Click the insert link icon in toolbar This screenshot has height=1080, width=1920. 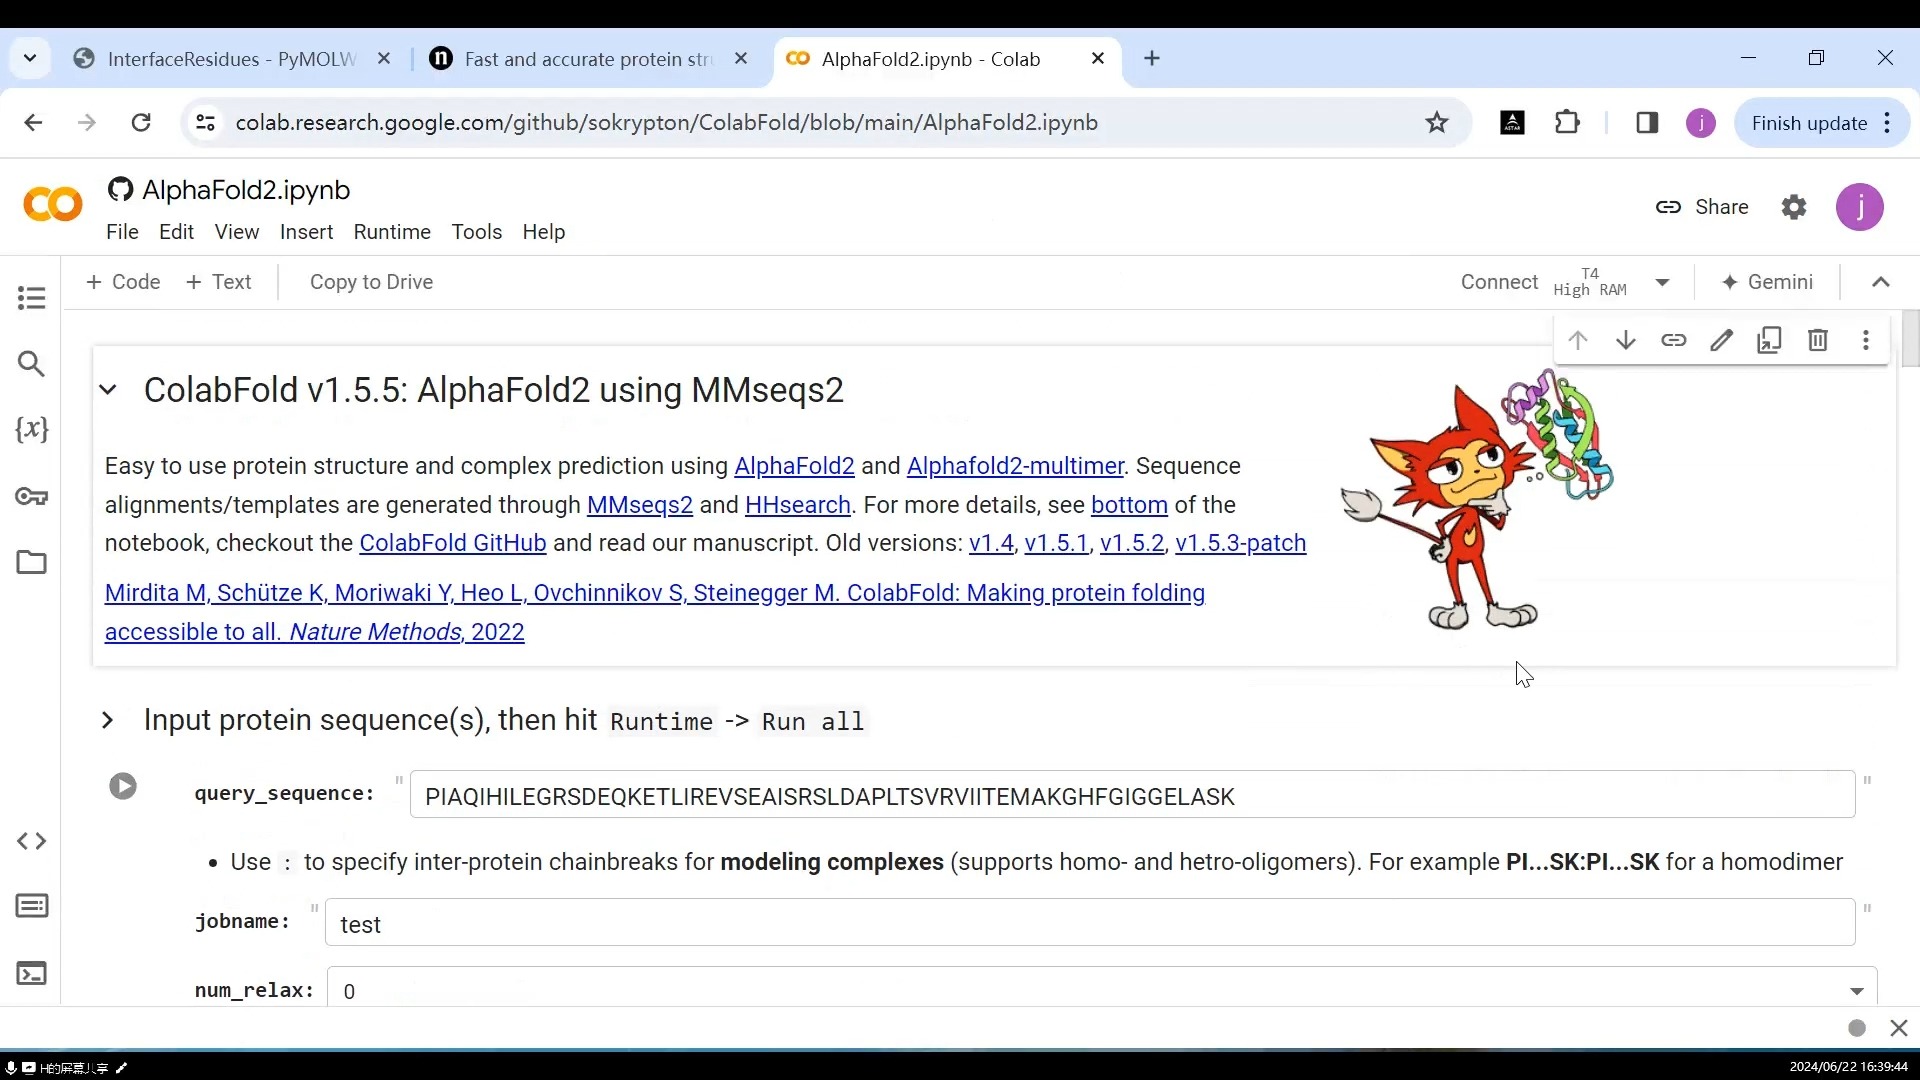click(x=1673, y=342)
